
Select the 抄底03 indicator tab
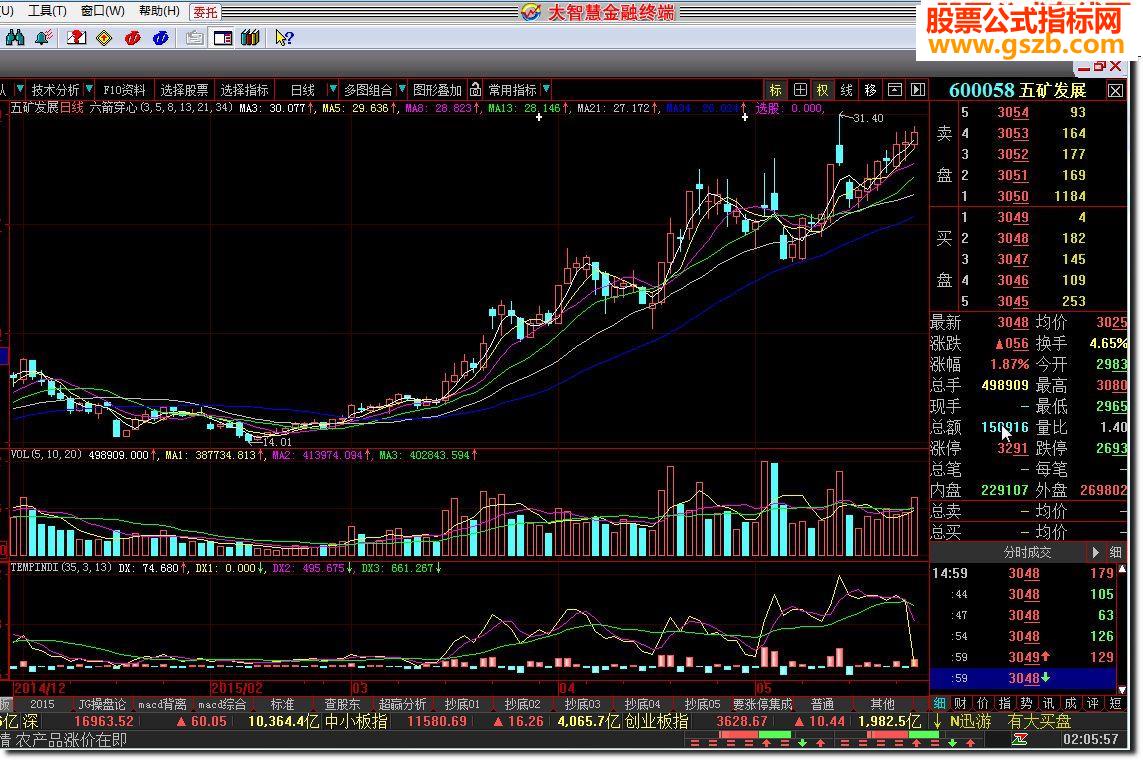coord(582,704)
